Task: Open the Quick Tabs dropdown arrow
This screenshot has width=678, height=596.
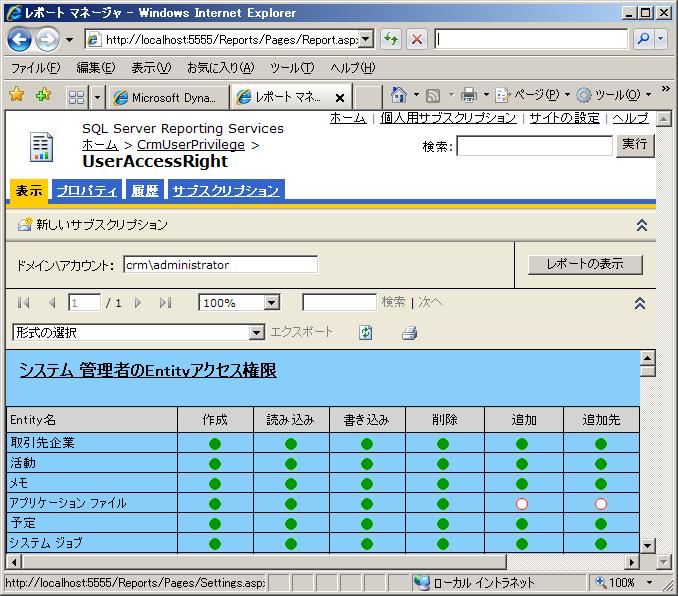Action: click(97, 97)
